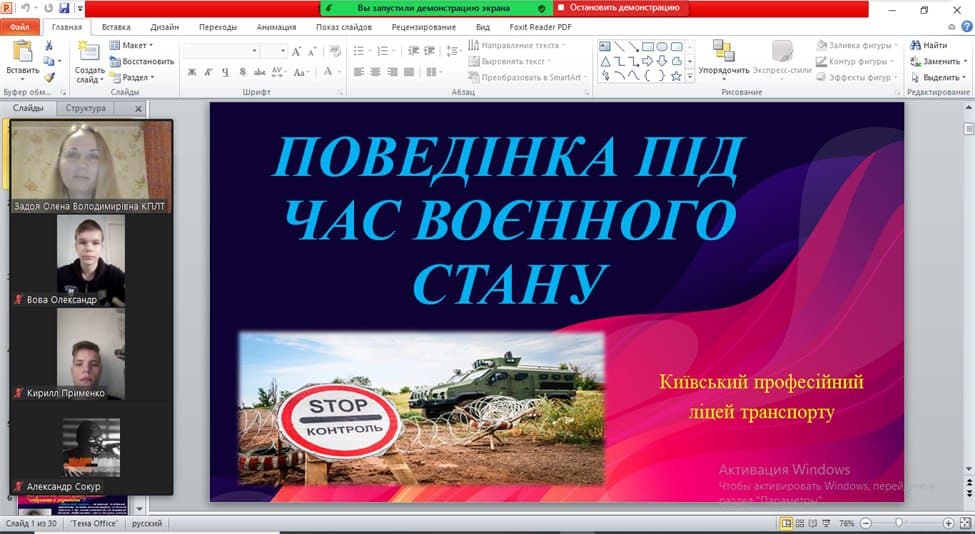The image size is (975, 534).
Task: Click the Center text alignment icon
Action: coord(376,72)
